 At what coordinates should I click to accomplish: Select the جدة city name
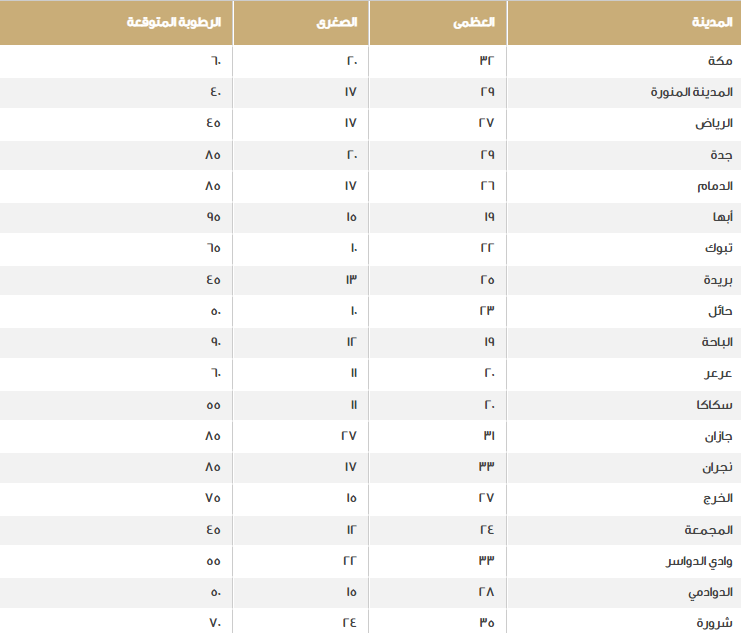tap(721, 155)
